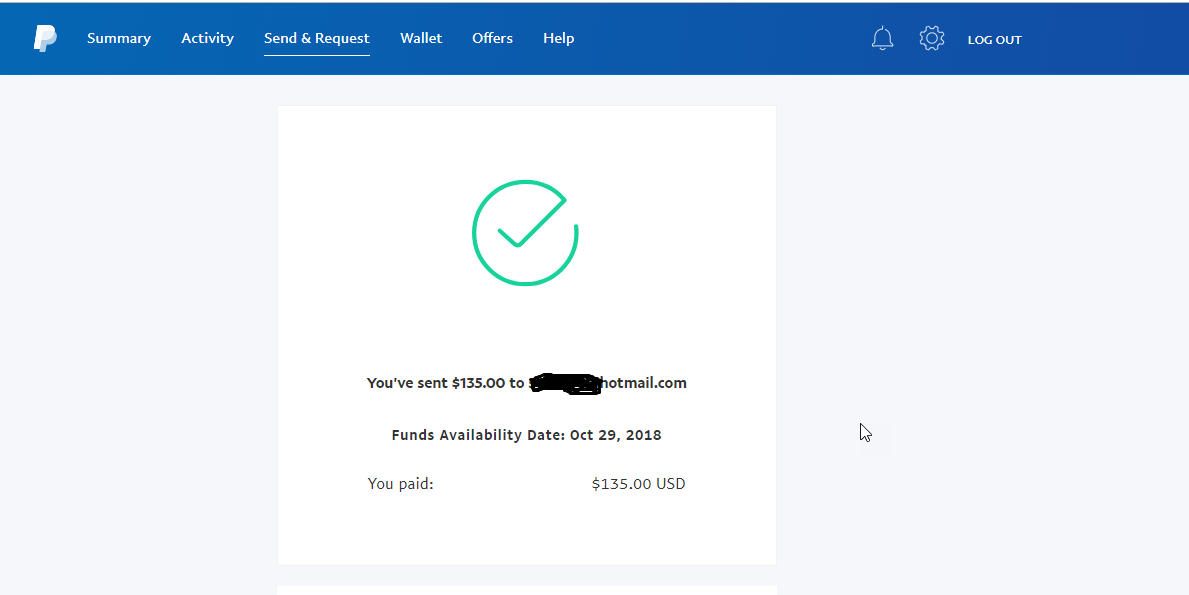1189x595 pixels.
Task: Click the LOG OUT link
Action: coord(994,39)
